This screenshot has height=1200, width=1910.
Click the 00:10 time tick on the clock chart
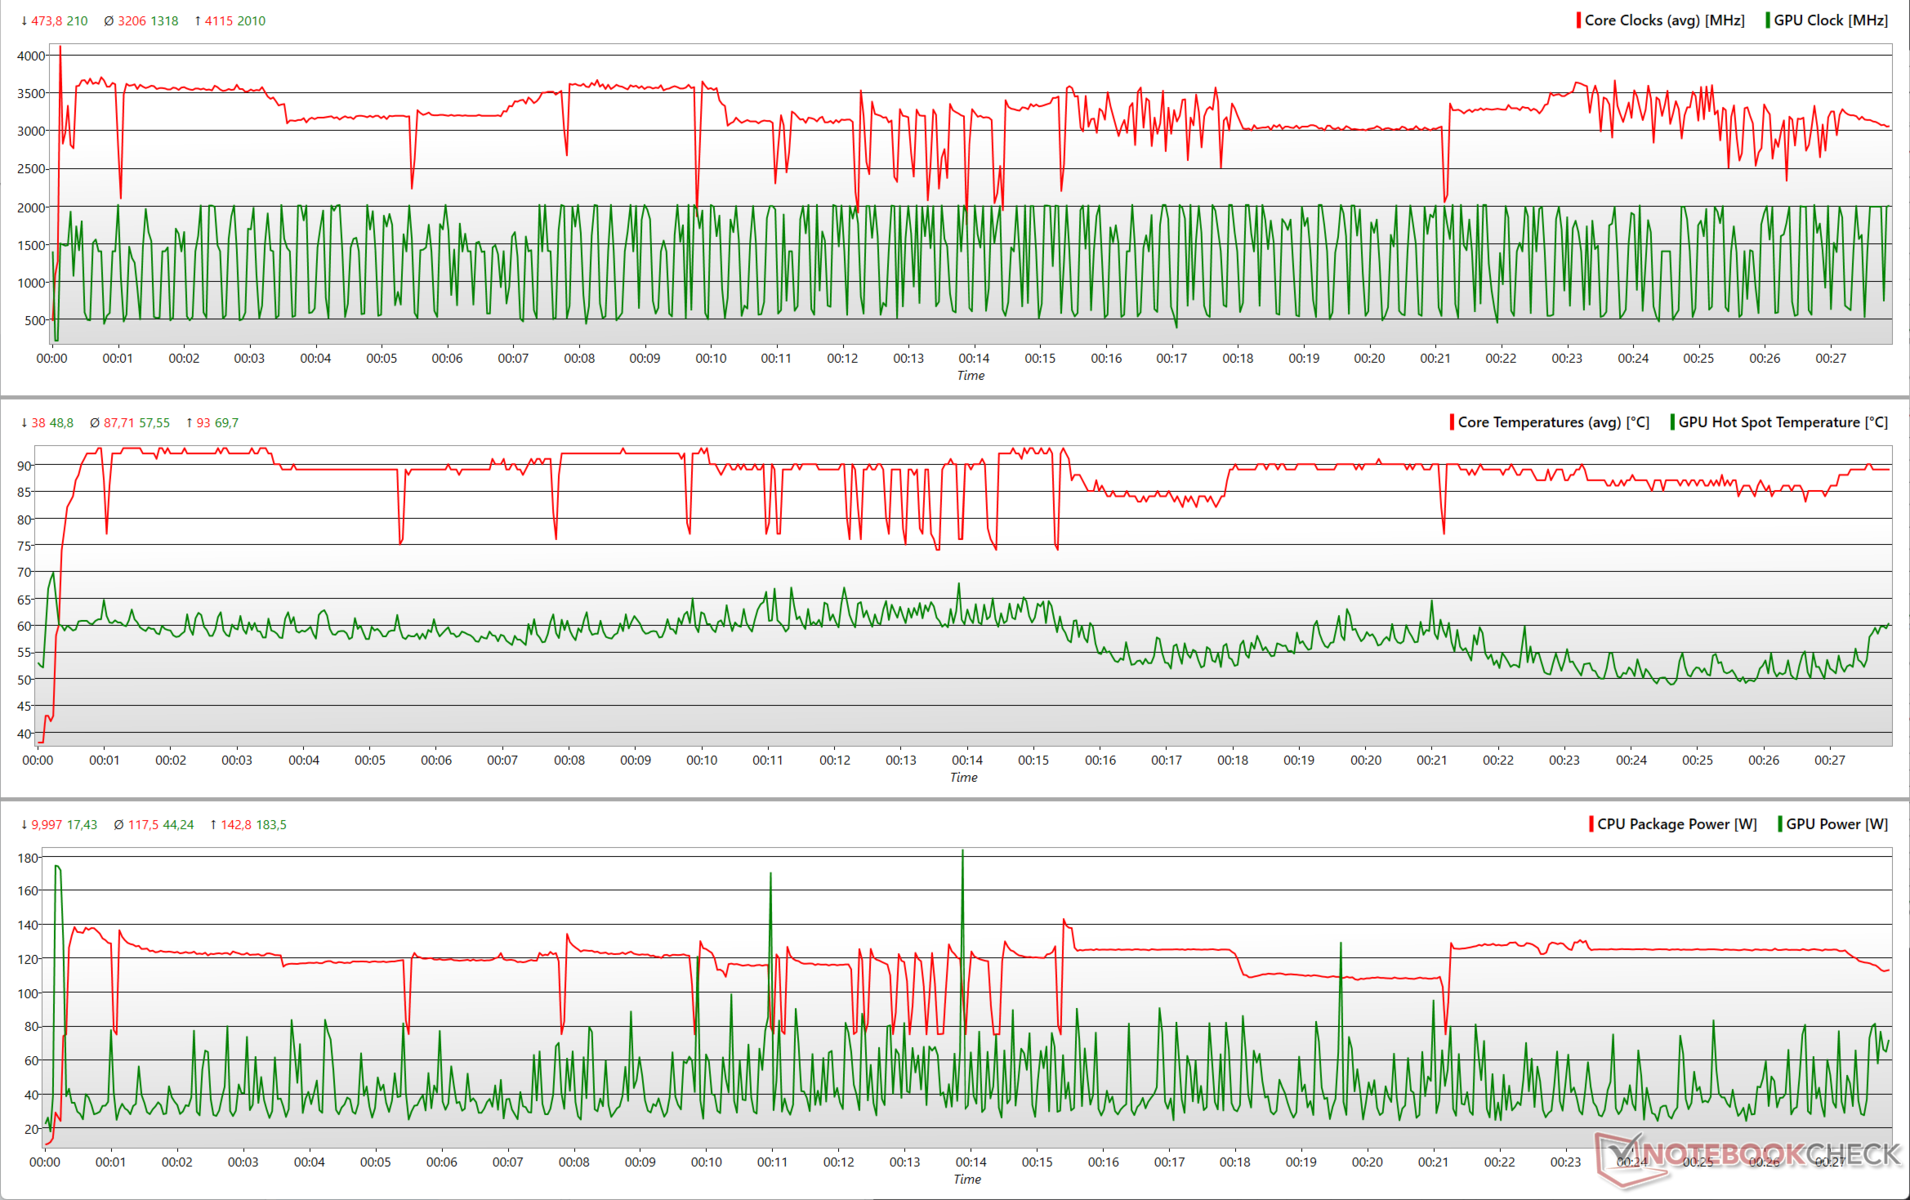tap(711, 358)
